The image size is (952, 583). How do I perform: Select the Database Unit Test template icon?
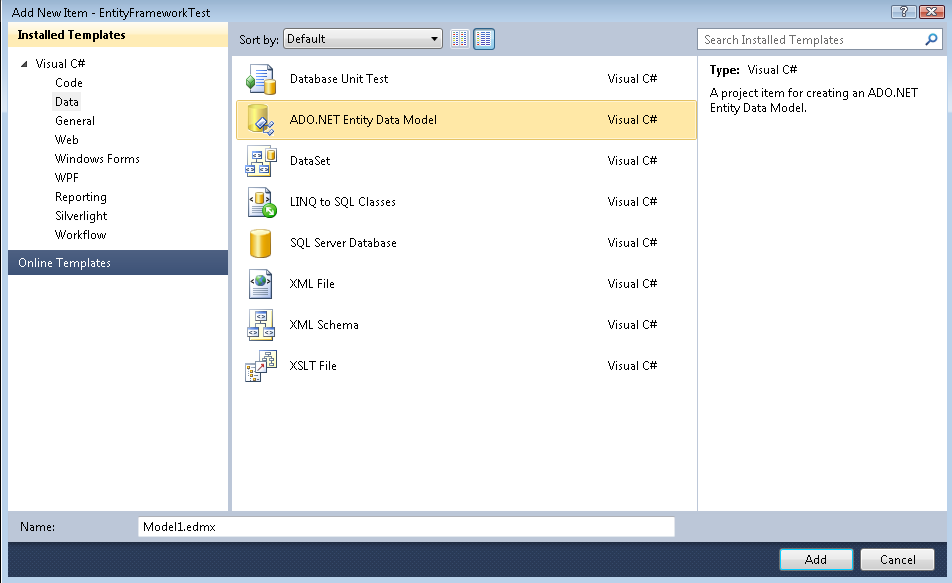260,79
